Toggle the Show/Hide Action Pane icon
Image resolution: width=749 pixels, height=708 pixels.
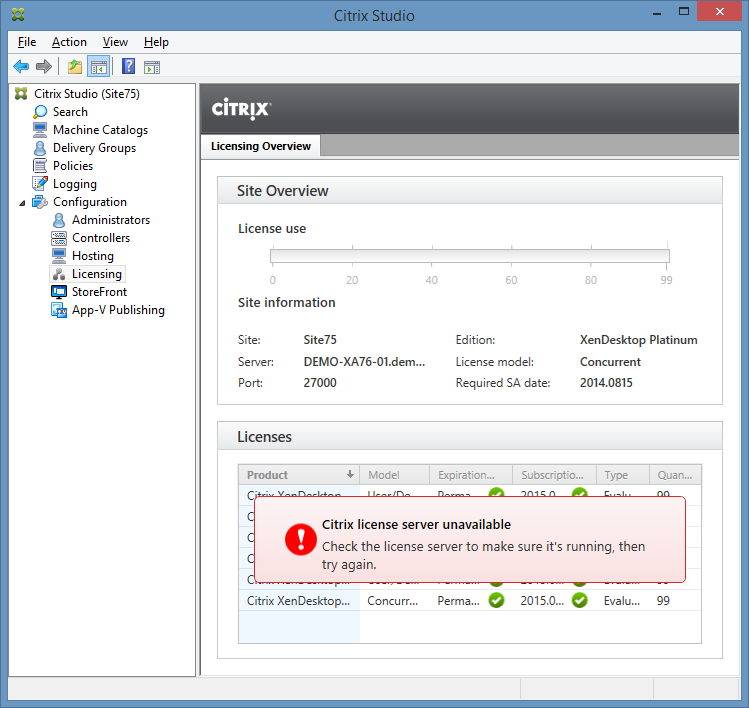coord(152,67)
